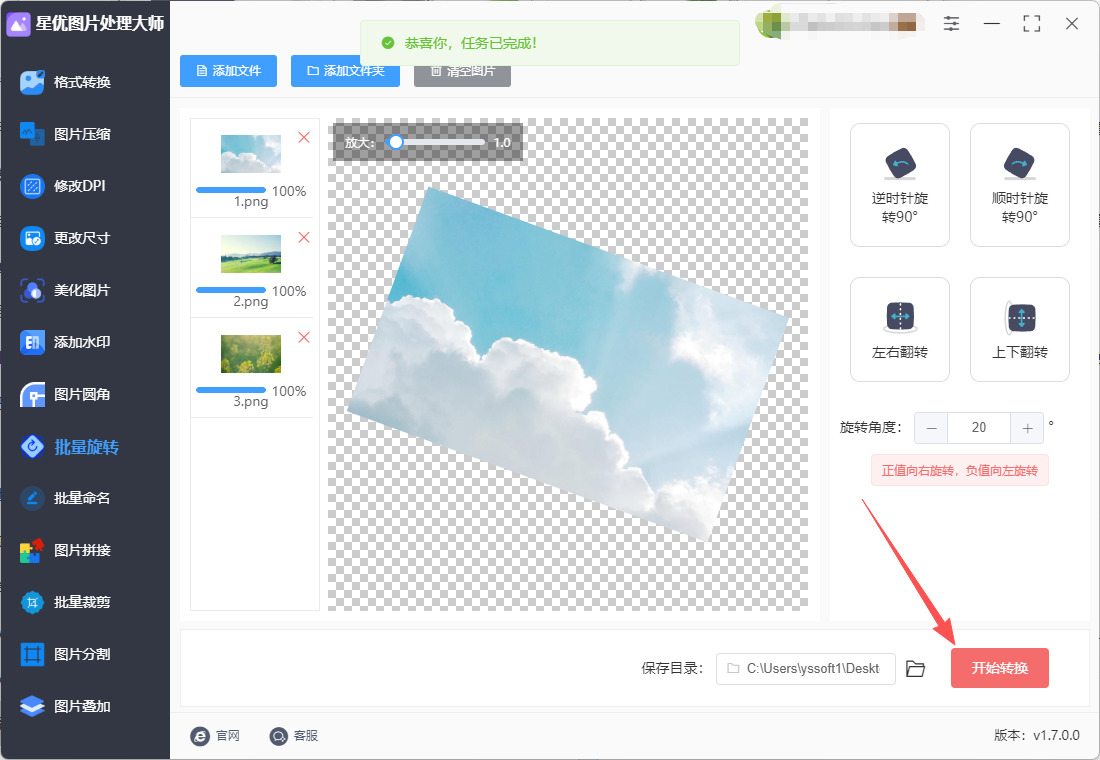Click the 1.png file name

point(251,202)
